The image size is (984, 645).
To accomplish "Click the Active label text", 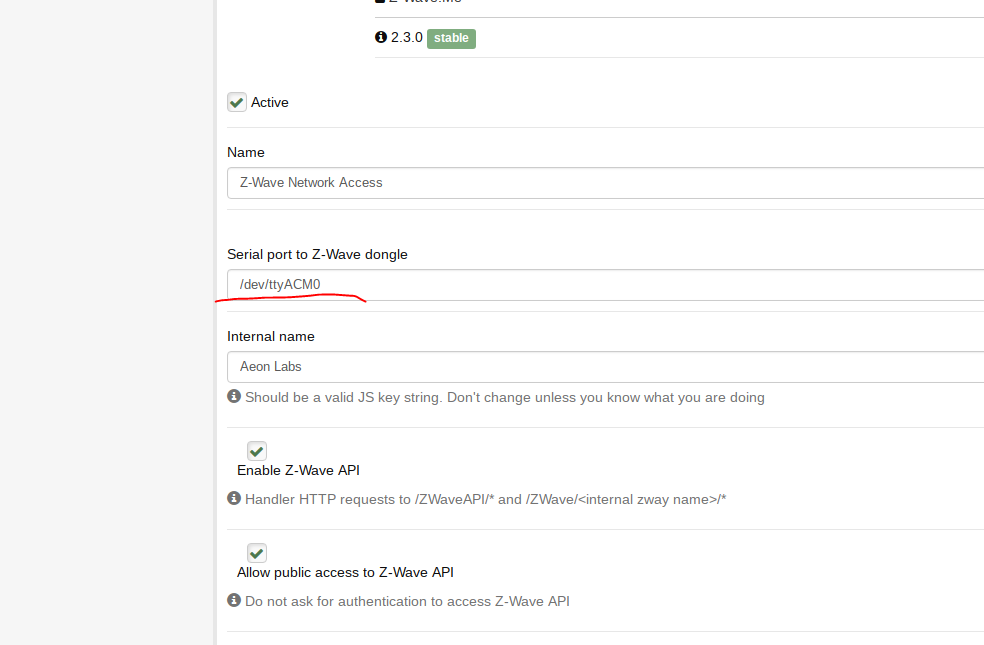I will [x=270, y=102].
